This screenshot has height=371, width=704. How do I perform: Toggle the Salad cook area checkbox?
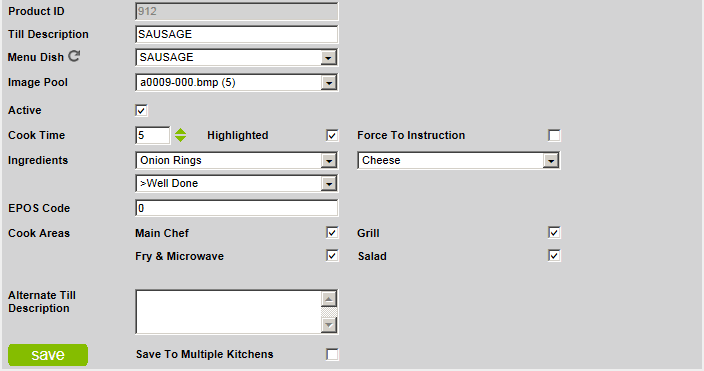tap(554, 256)
